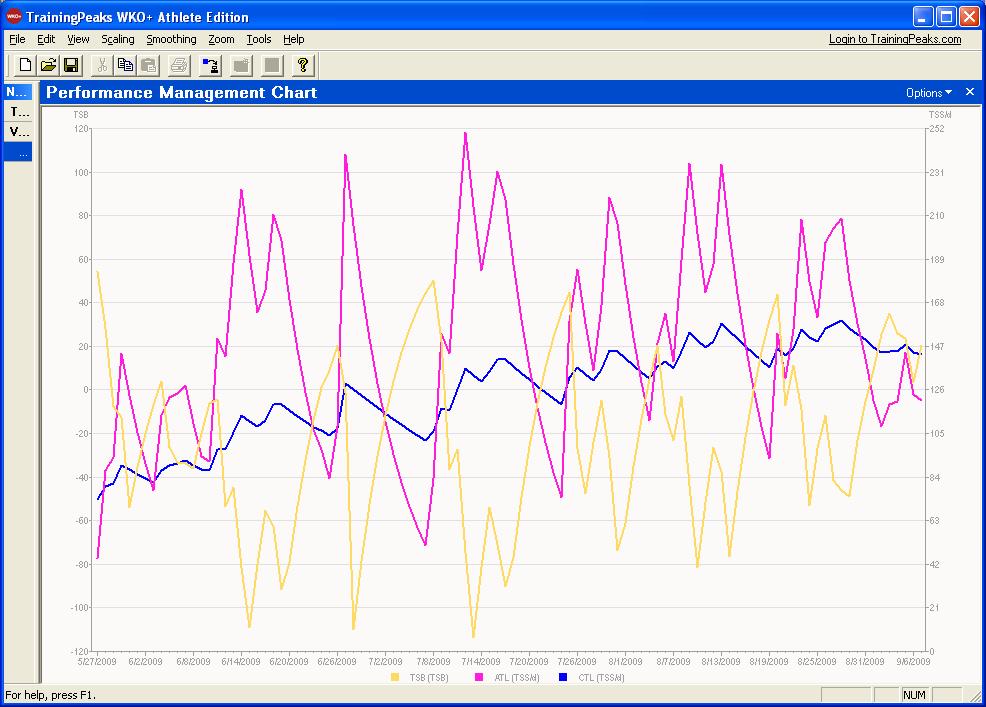Click the device download toolbar icon

point(210,65)
